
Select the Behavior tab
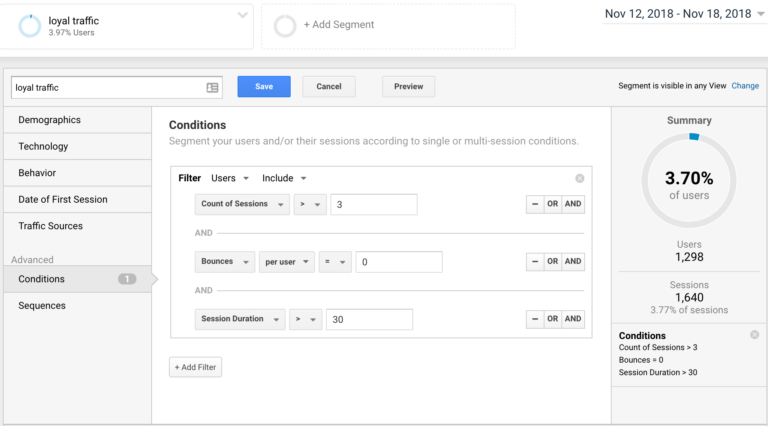77,173
